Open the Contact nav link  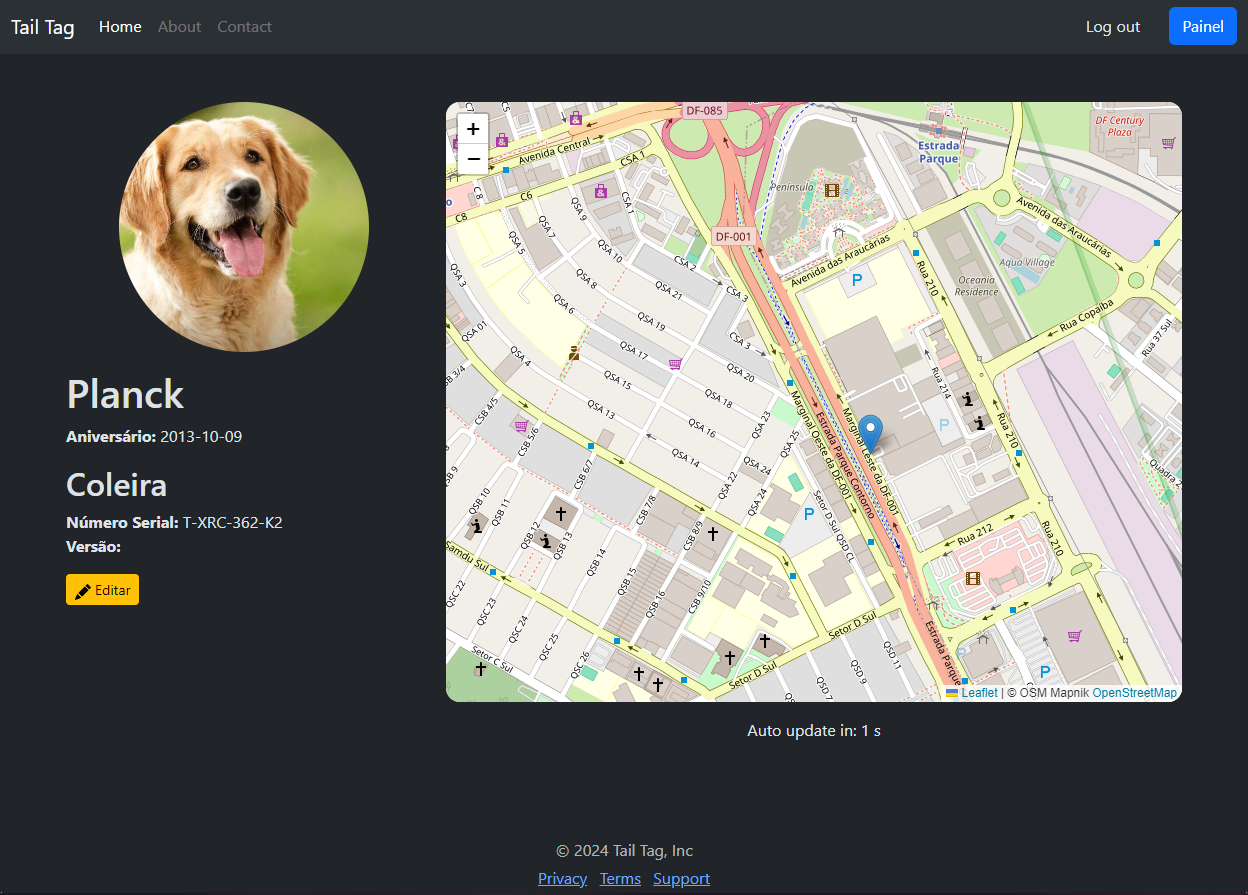click(244, 27)
